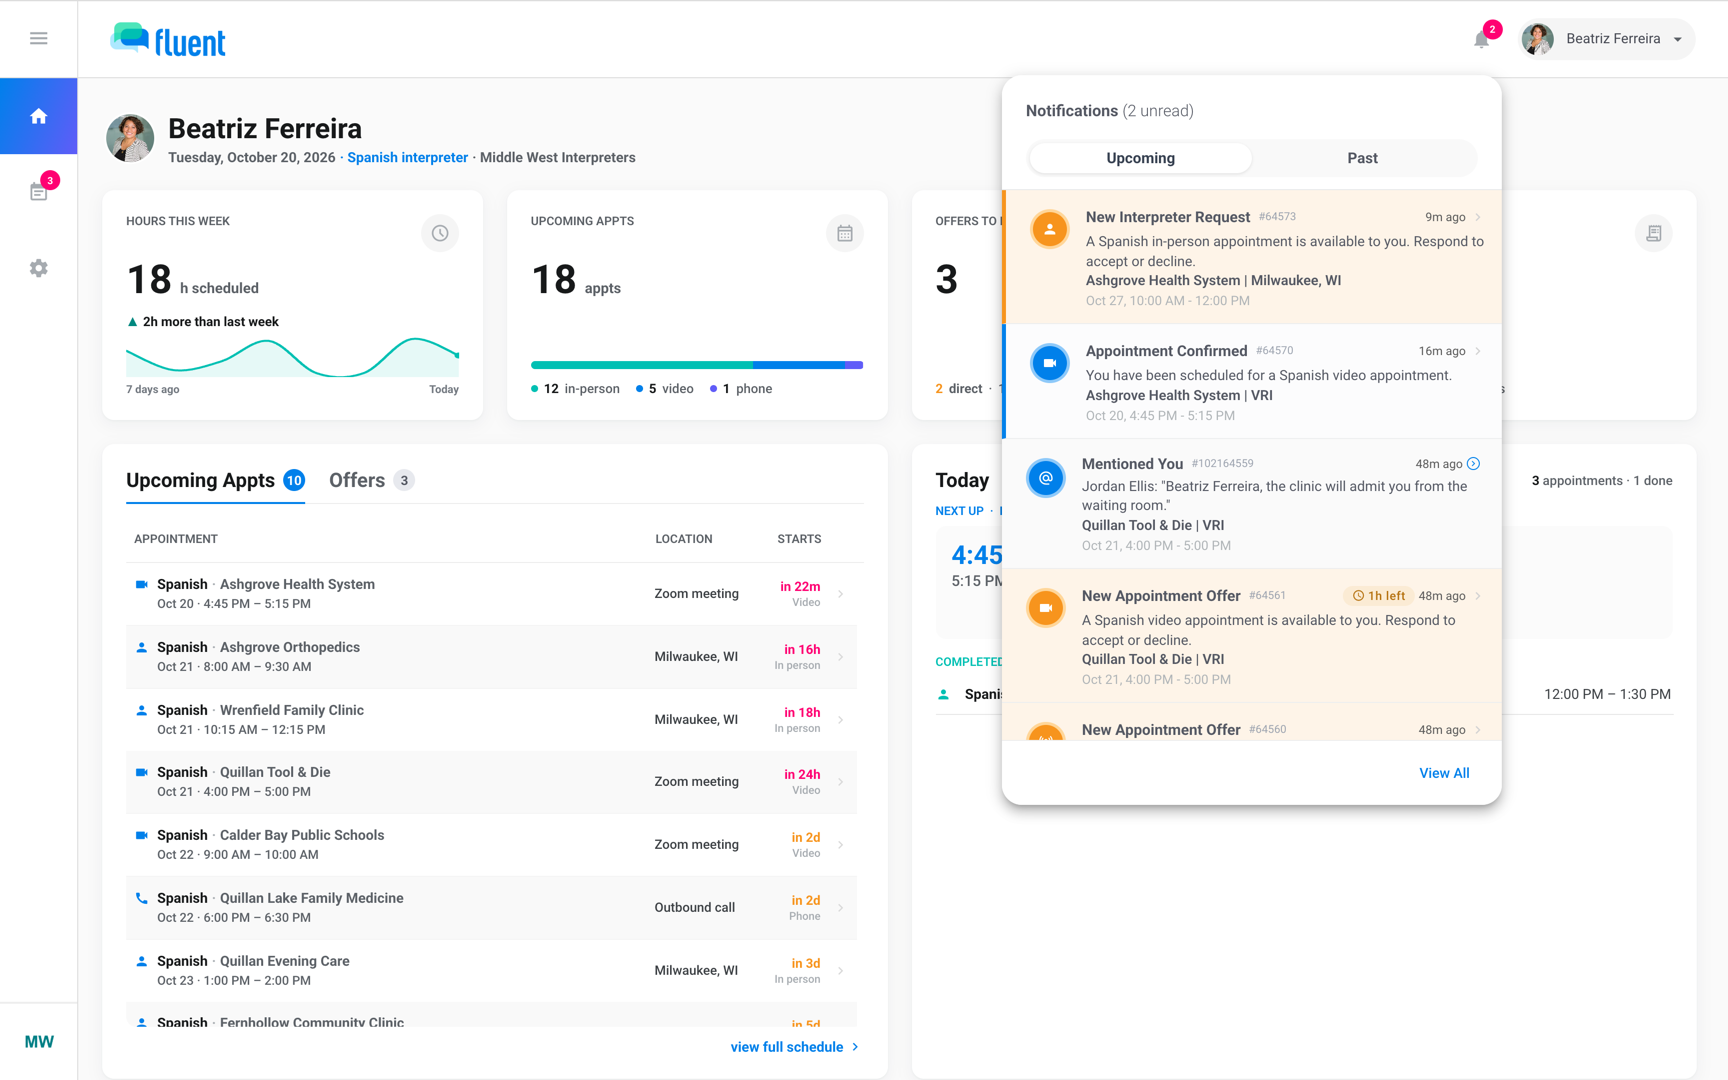Click the Mentioned You at-sign icon
This screenshot has height=1080, width=1728.
click(x=1046, y=478)
